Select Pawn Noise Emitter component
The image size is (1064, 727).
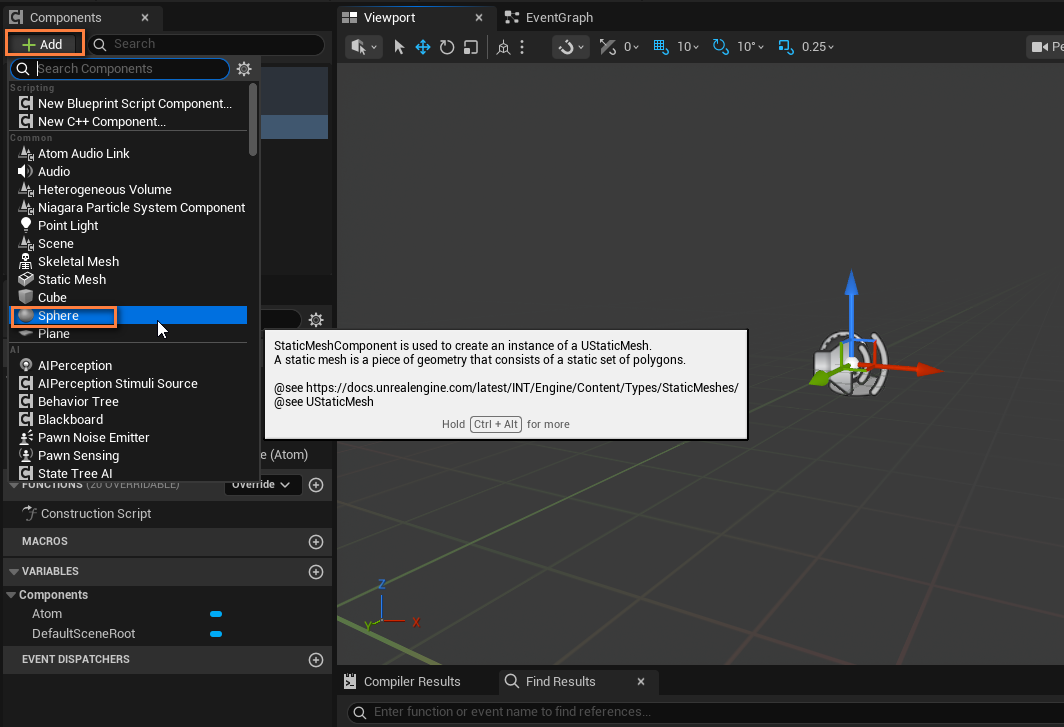pyautogui.click(x=128, y=437)
